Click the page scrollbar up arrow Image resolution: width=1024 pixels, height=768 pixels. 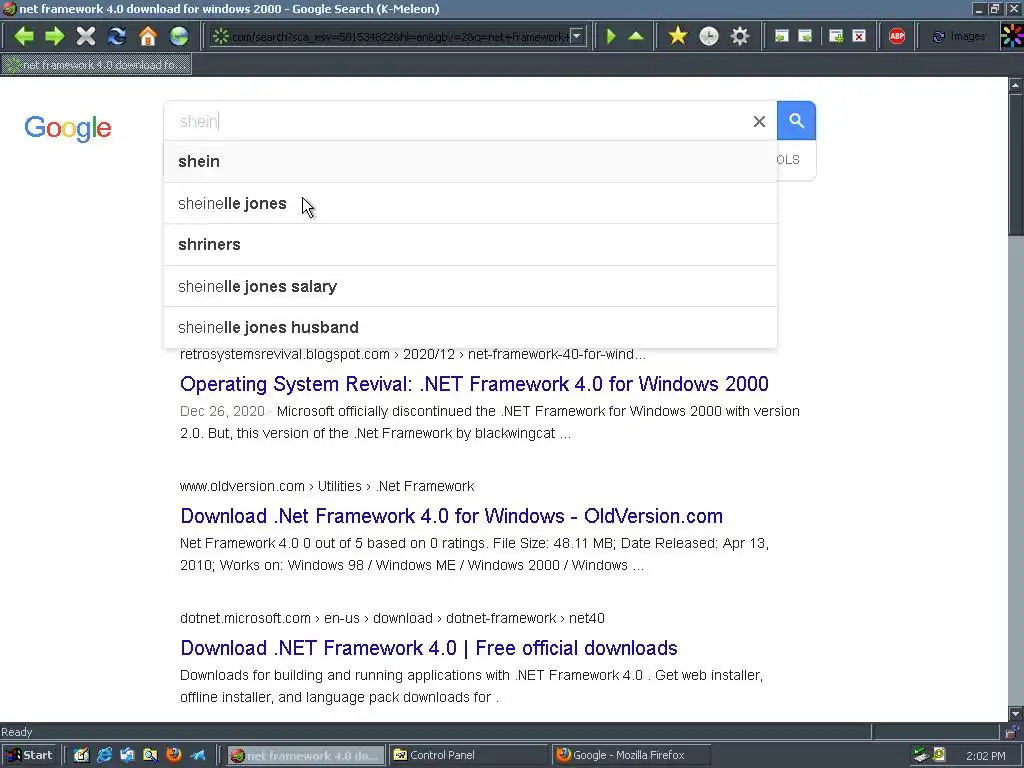(x=1016, y=85)
